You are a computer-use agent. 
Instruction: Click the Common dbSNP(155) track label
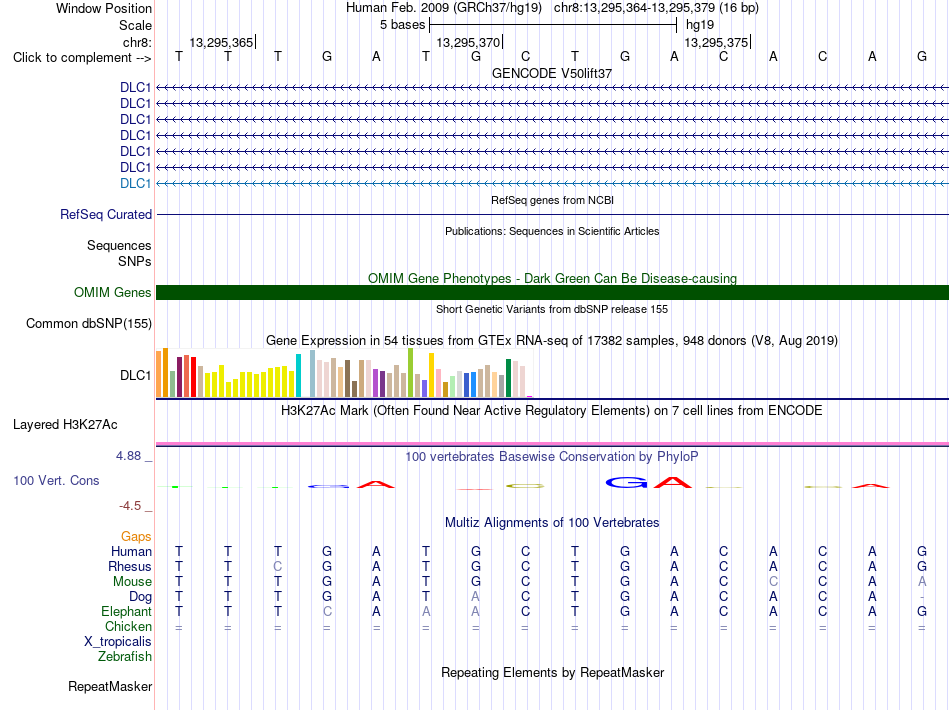pos(89,323)
